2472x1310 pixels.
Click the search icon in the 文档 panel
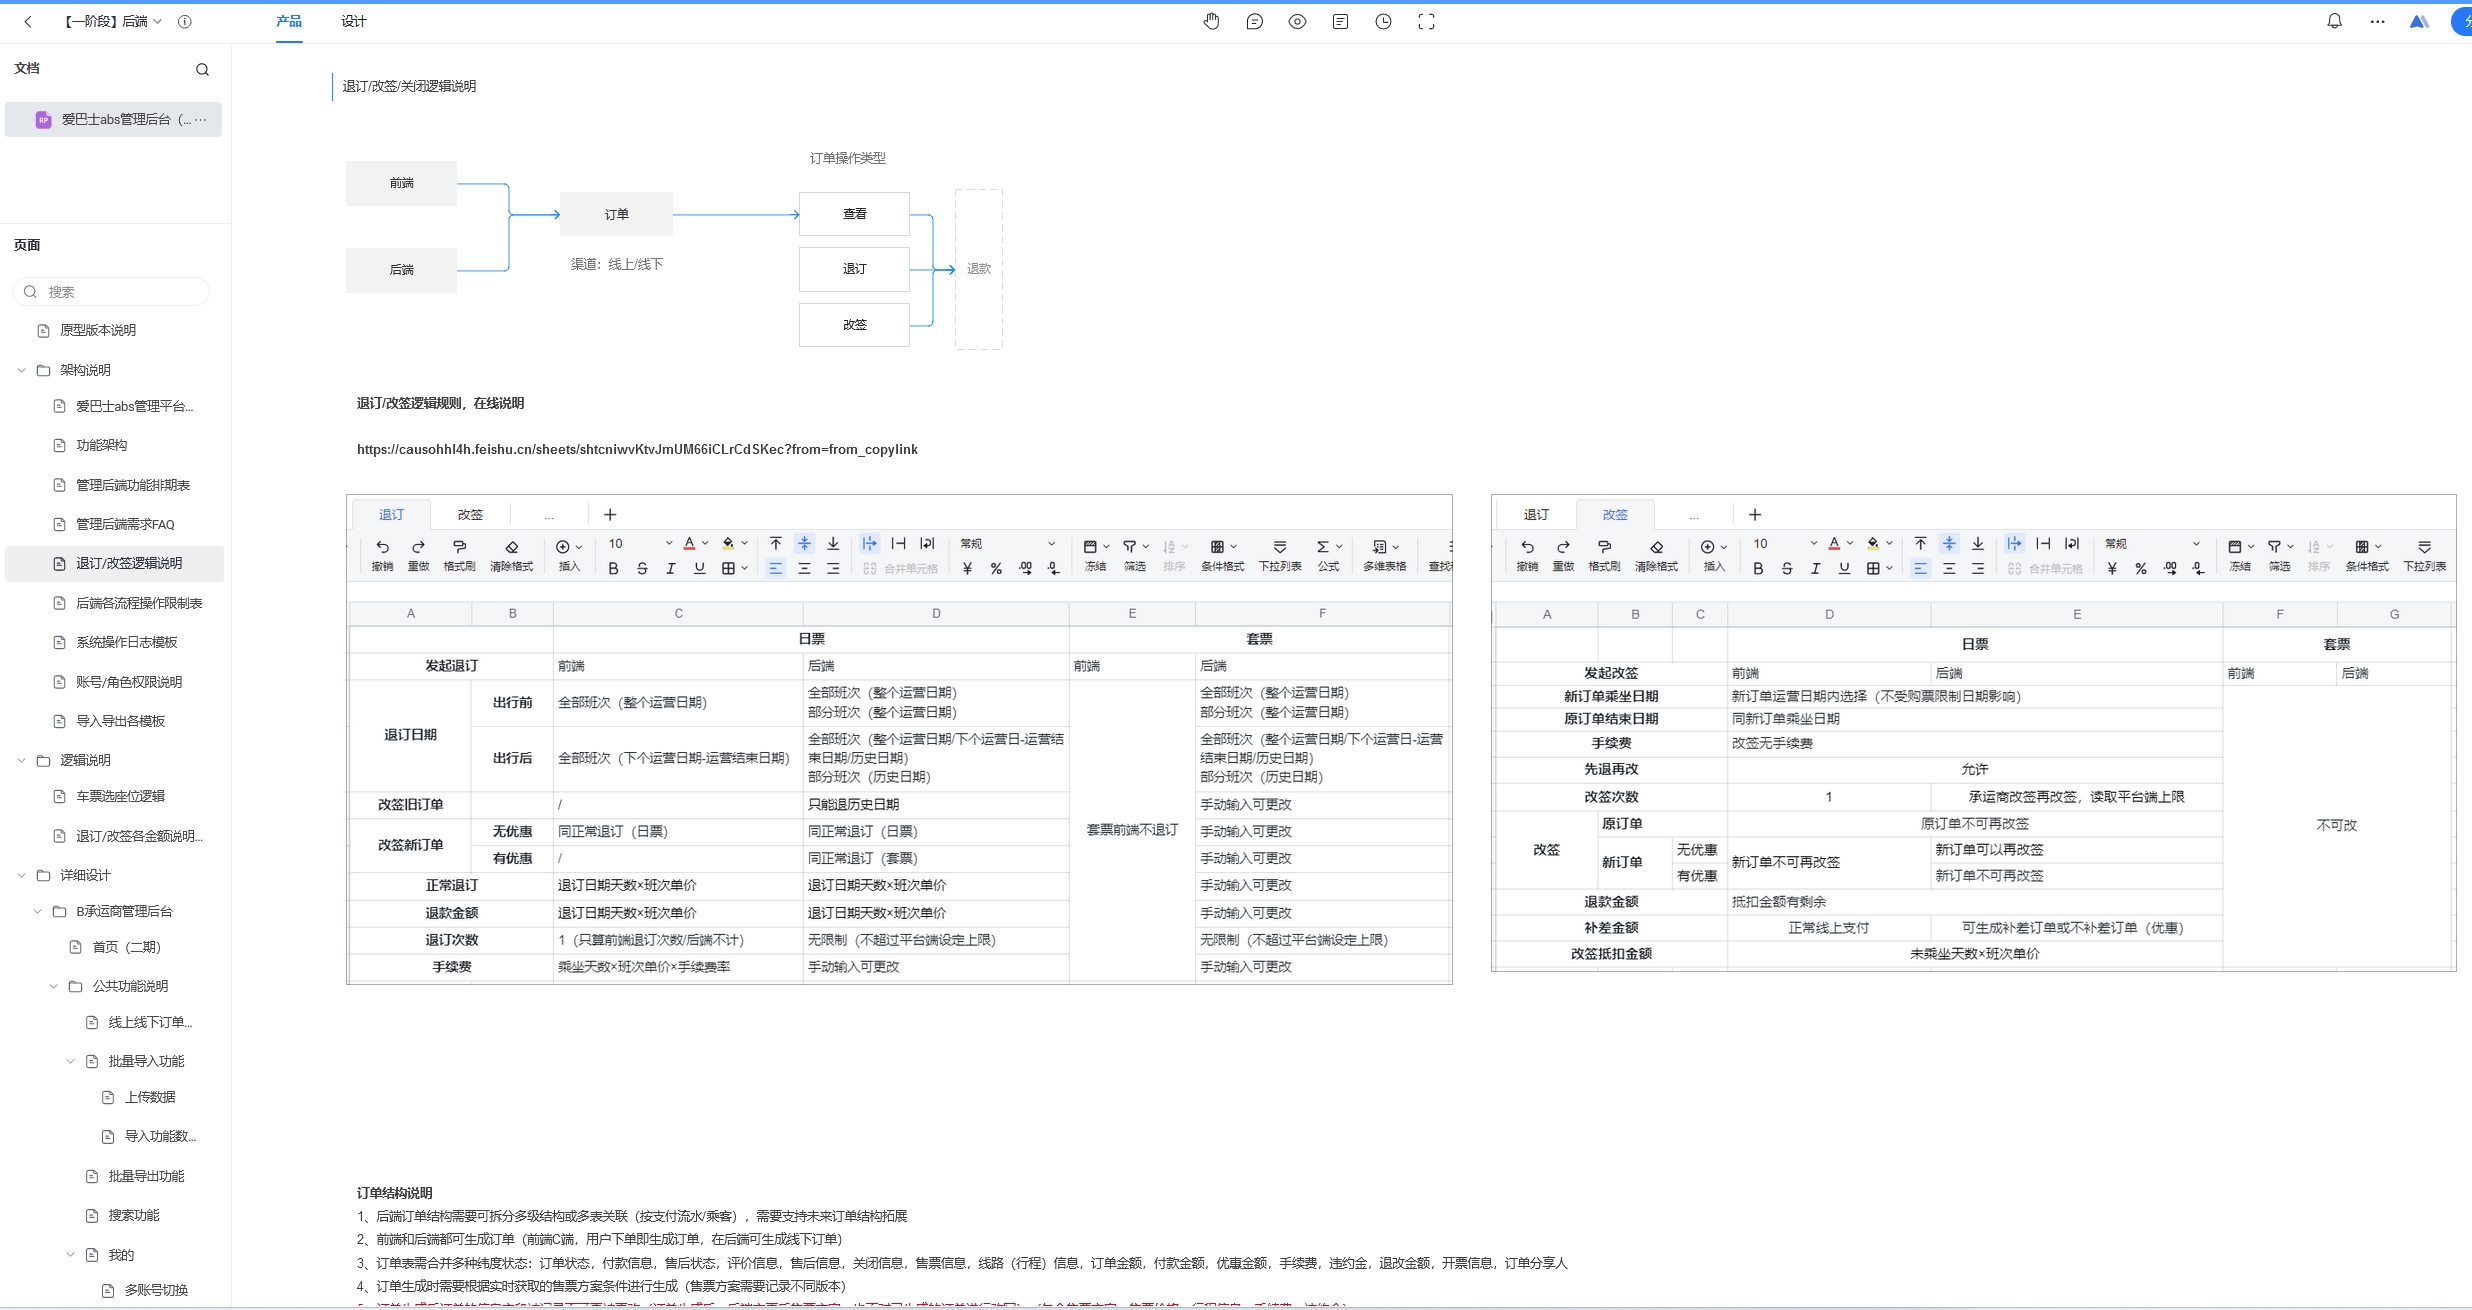tap(202, 69)
